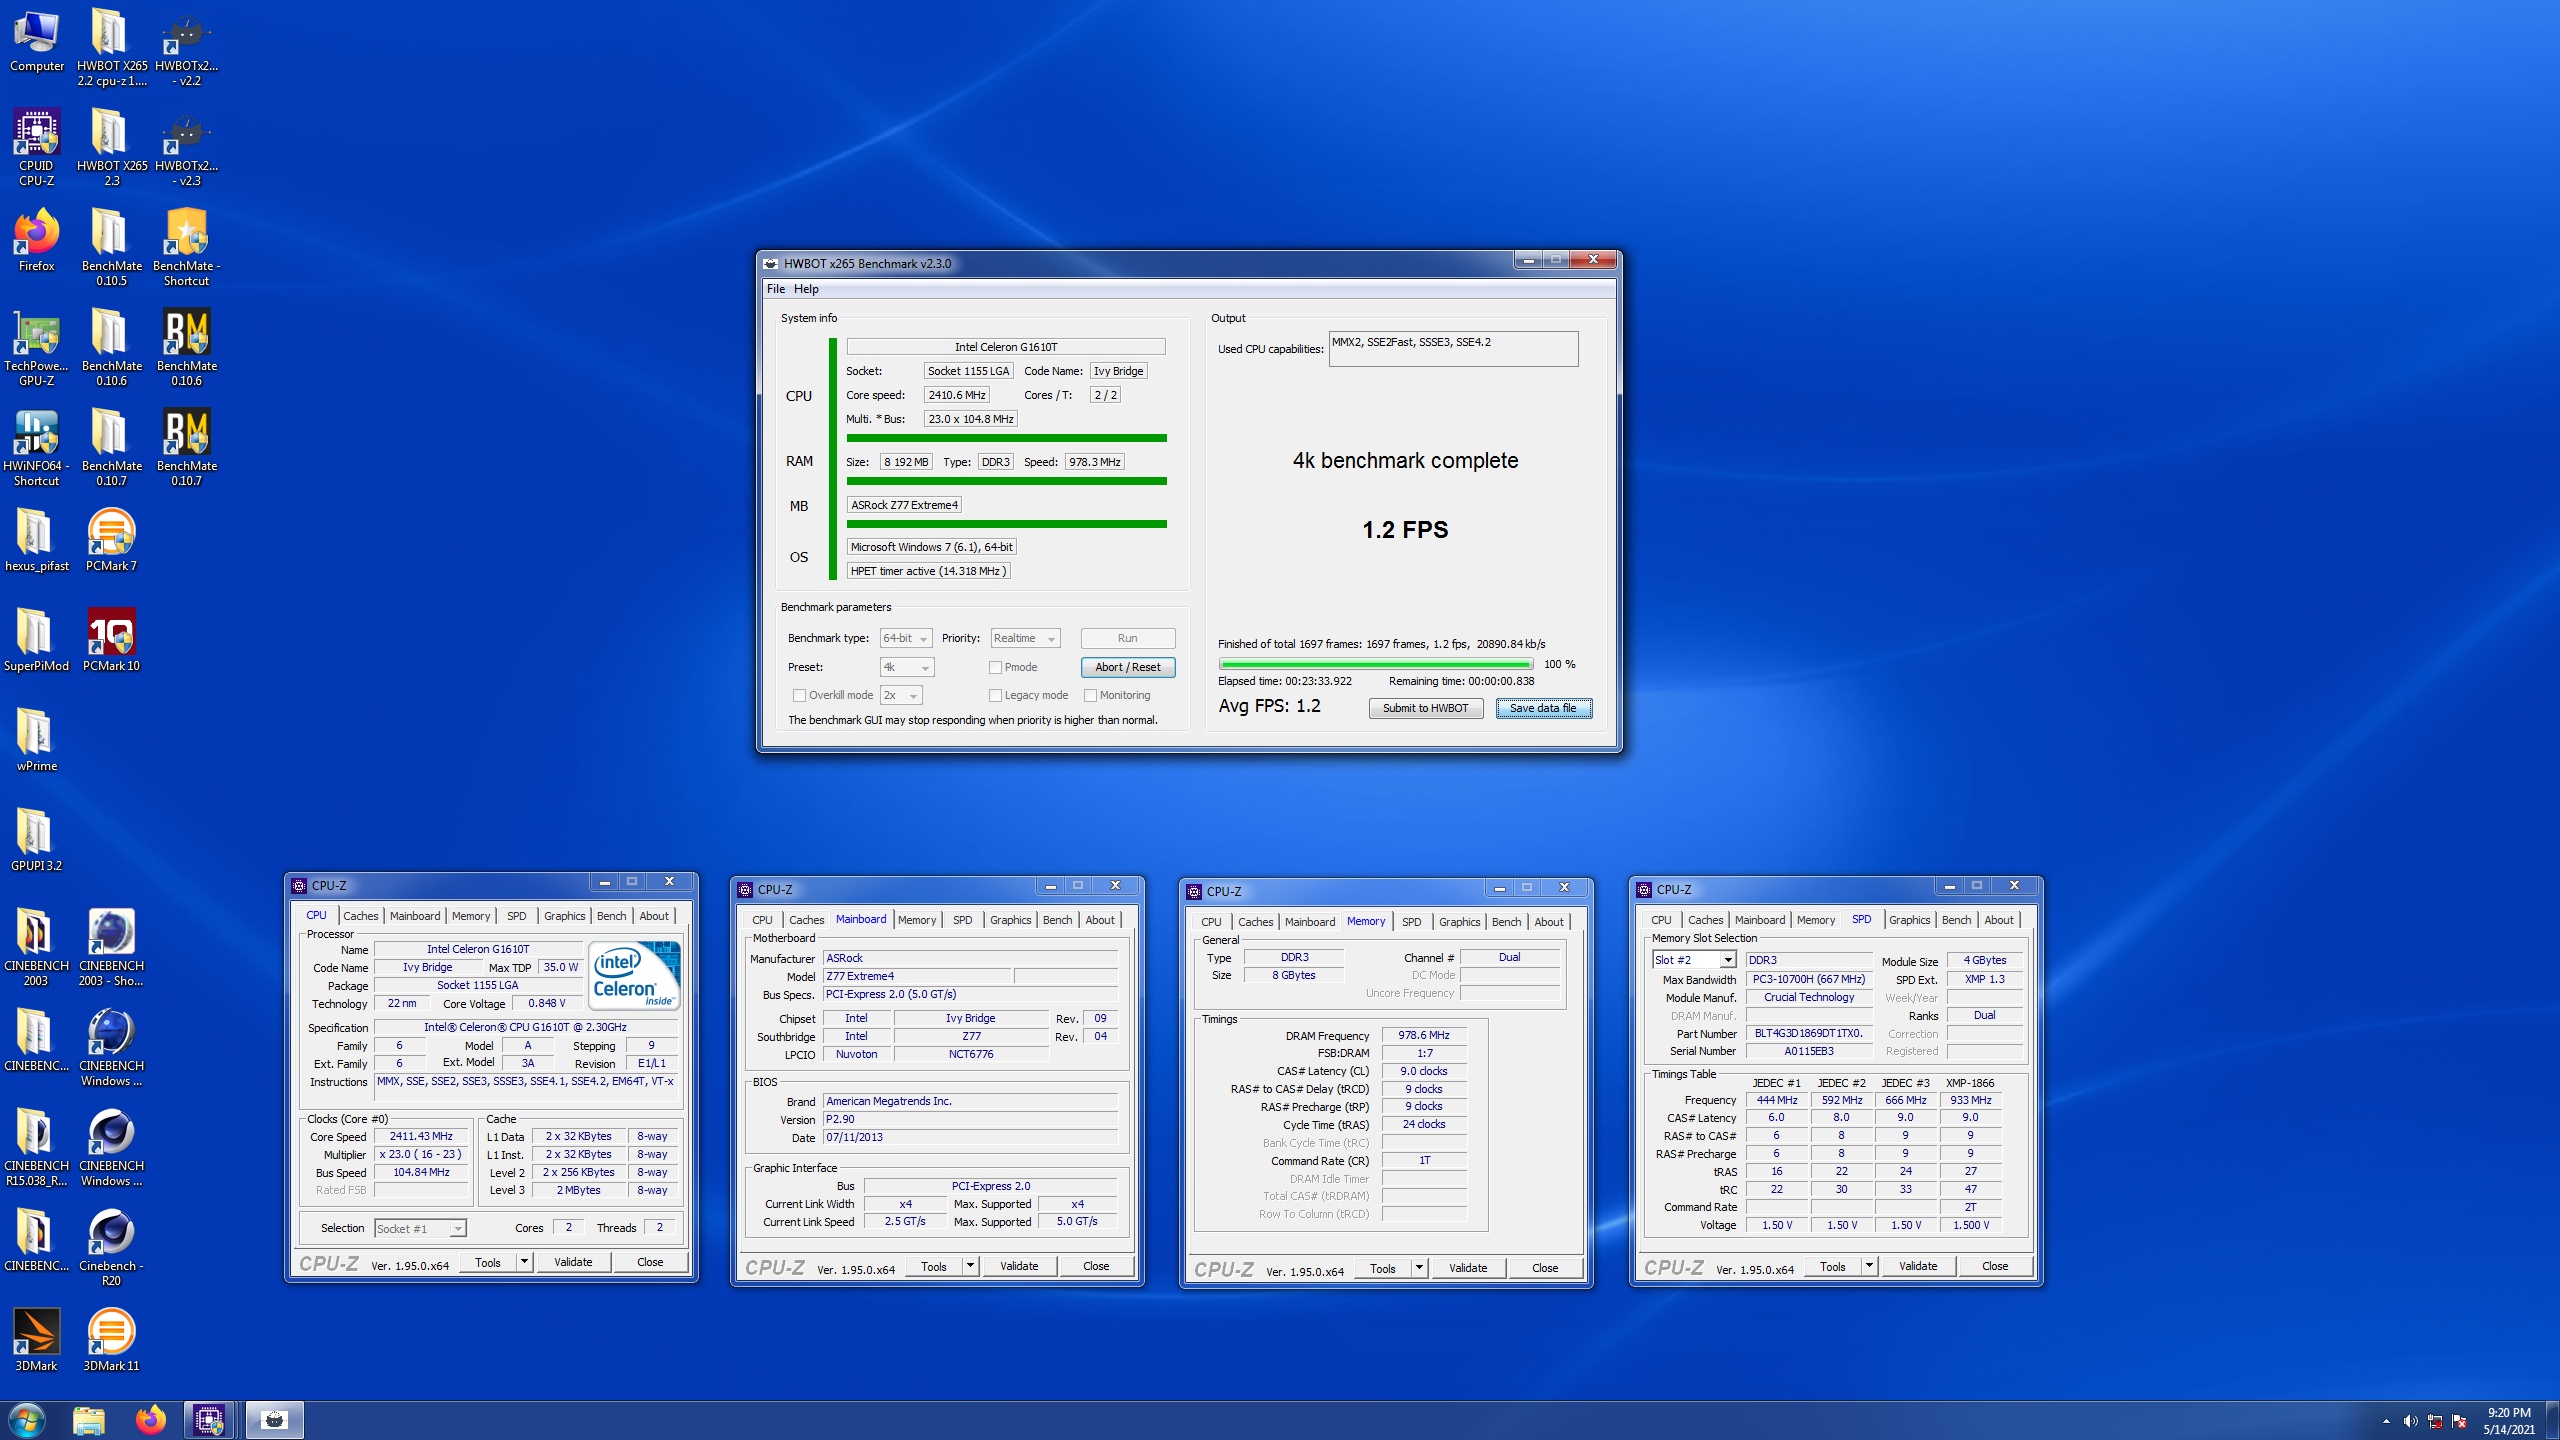Image resolution: width=2560 pixels, height=1440 pixels.
Task: Open the GPUPI 3.2 folder icon
Action: (x=37, y=840)
